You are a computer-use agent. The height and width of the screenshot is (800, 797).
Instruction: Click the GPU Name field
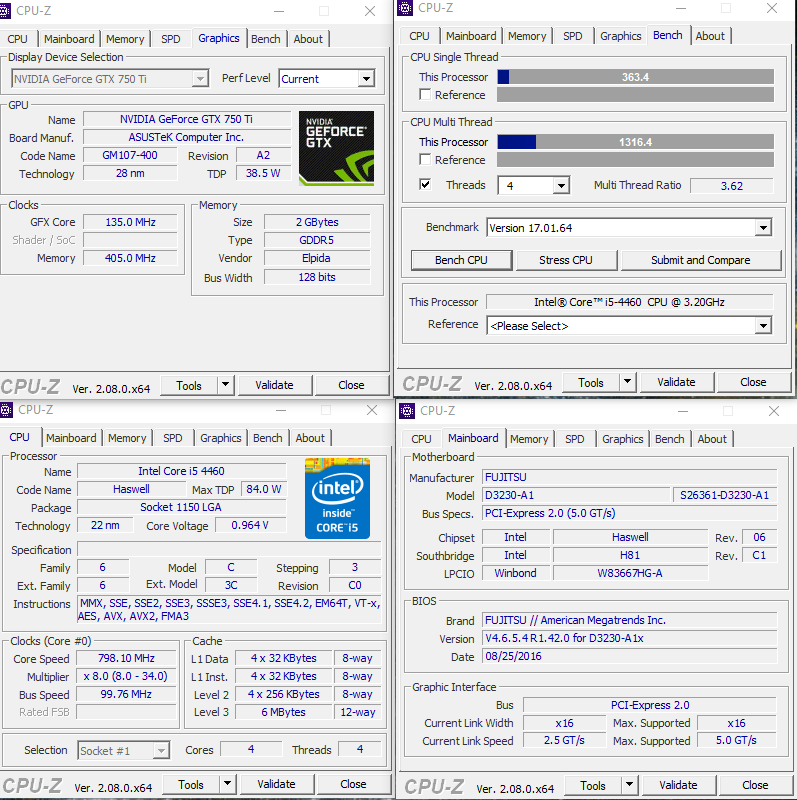pyautogui.click(x=187, y=119)
